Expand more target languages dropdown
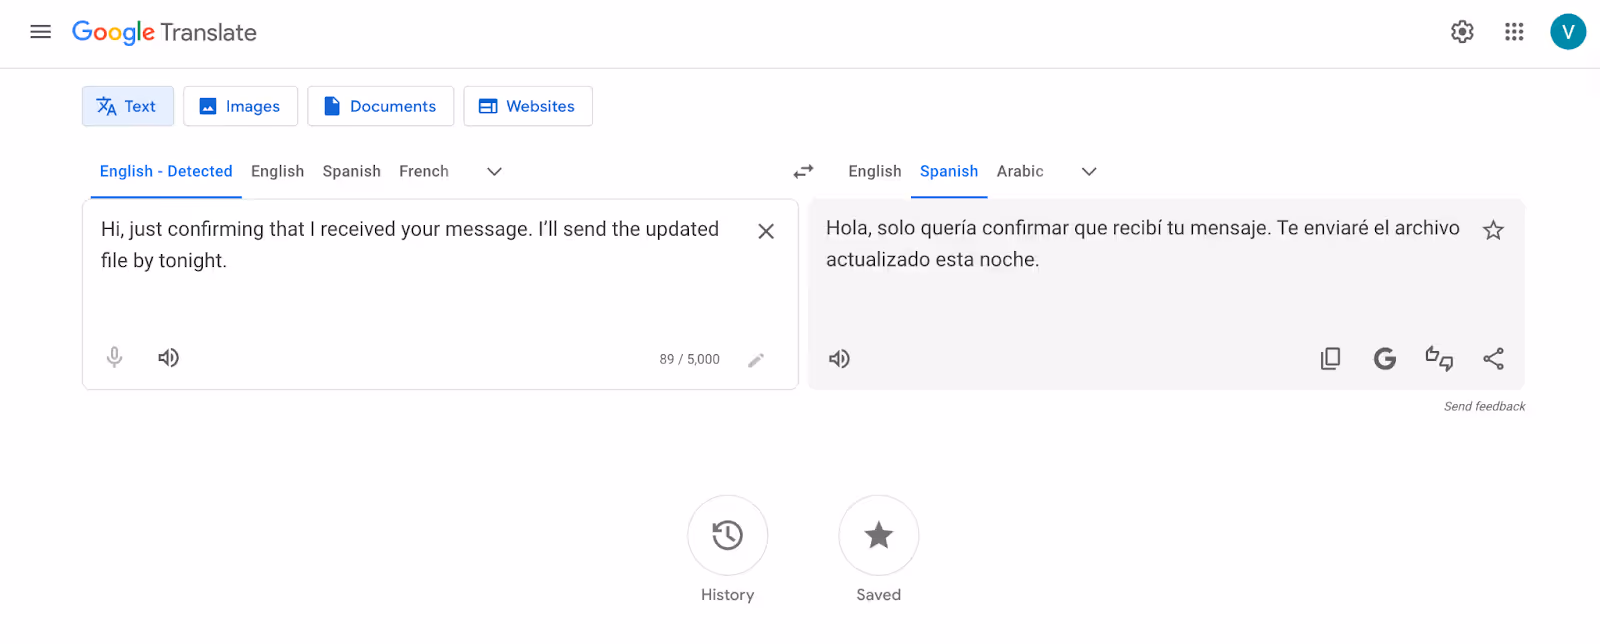 click(x=1089, y=172)
